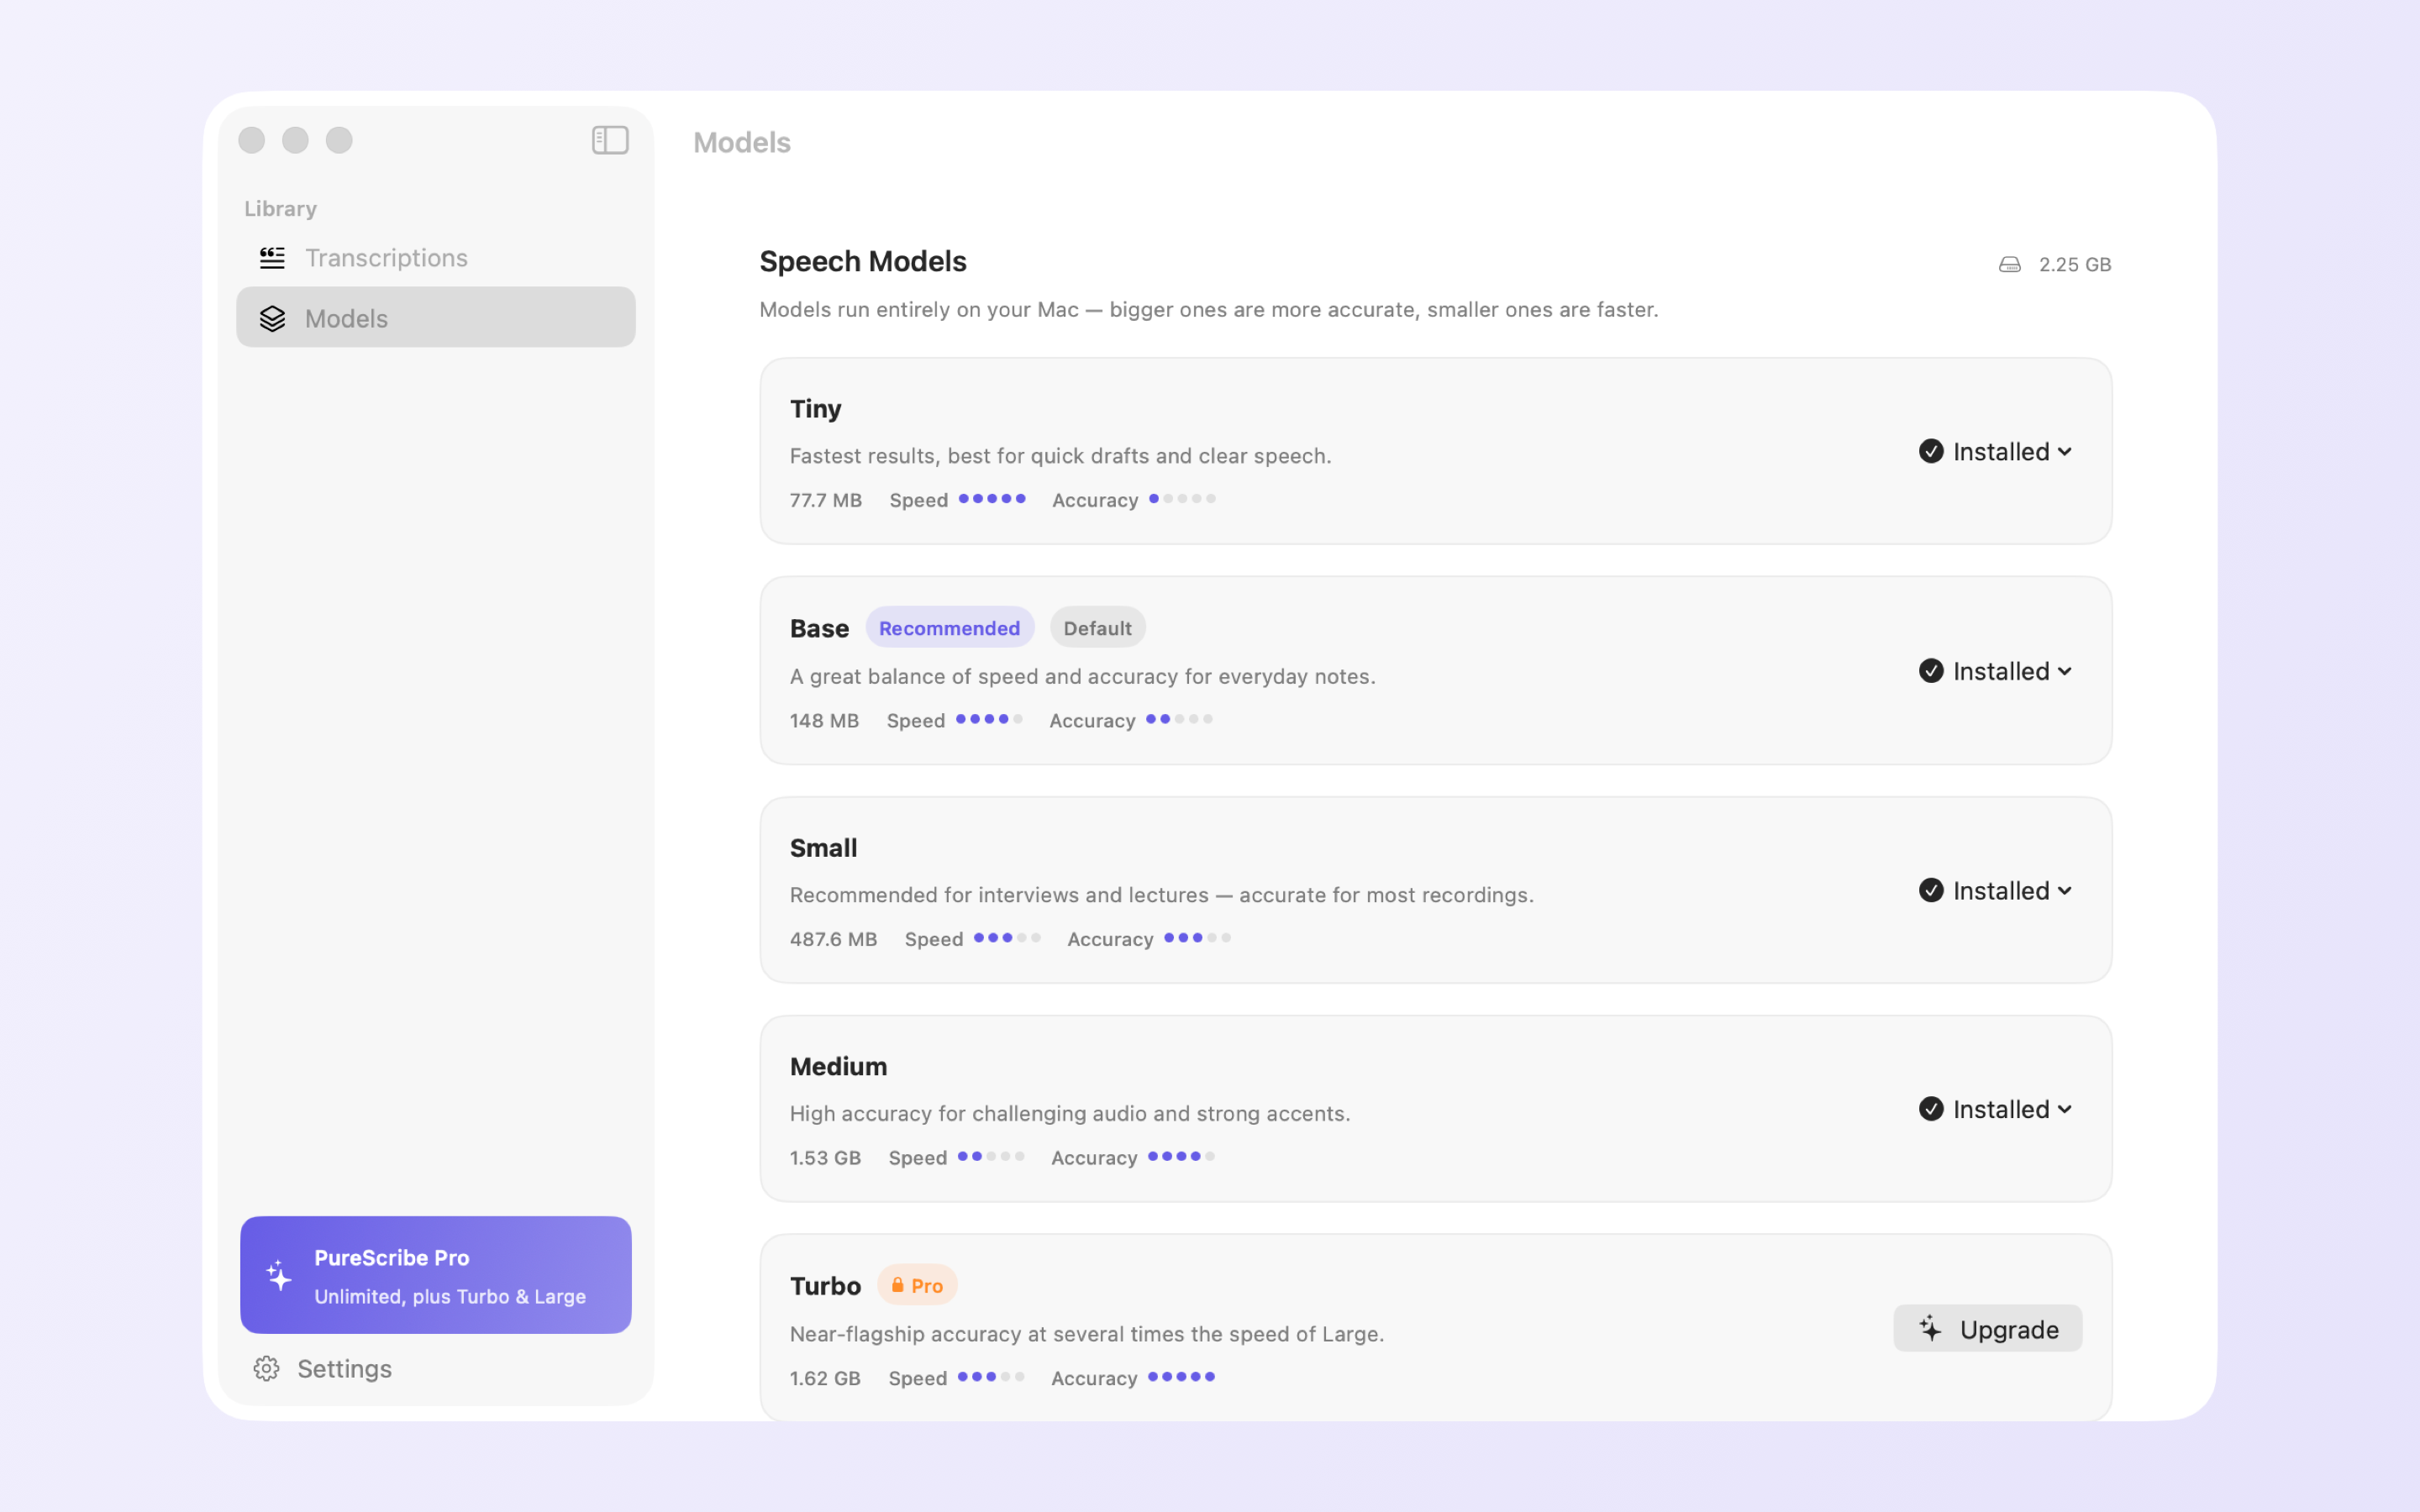2420x1512 pixels.
Task: Click the Base installed checkmark icon
Action: point(1931,670)
